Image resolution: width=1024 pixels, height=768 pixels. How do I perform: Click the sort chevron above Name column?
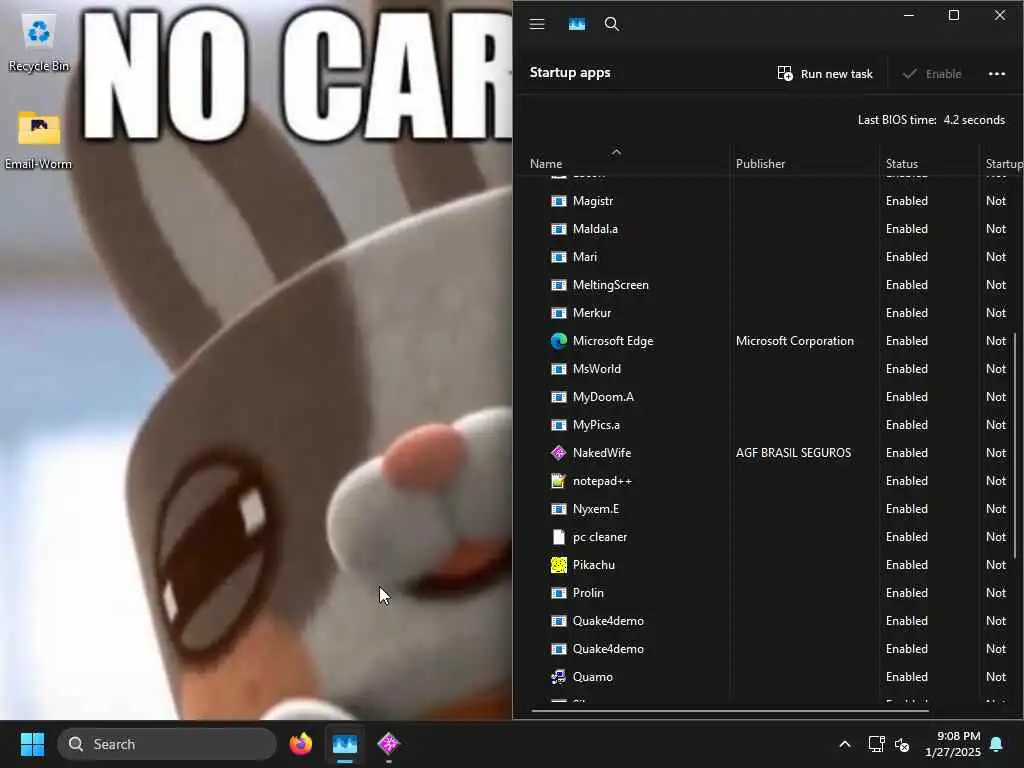coord(616,152)
